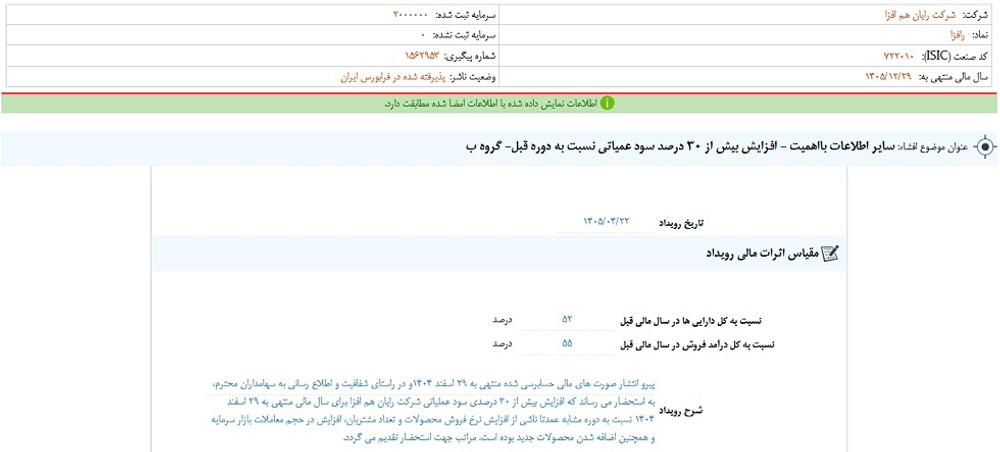This screenshot has width=1000, height=452.
Task: Click publisher status پذیرفته شده در فرابورس ایران
Action: pyautogui.click(x=392, y=77)
